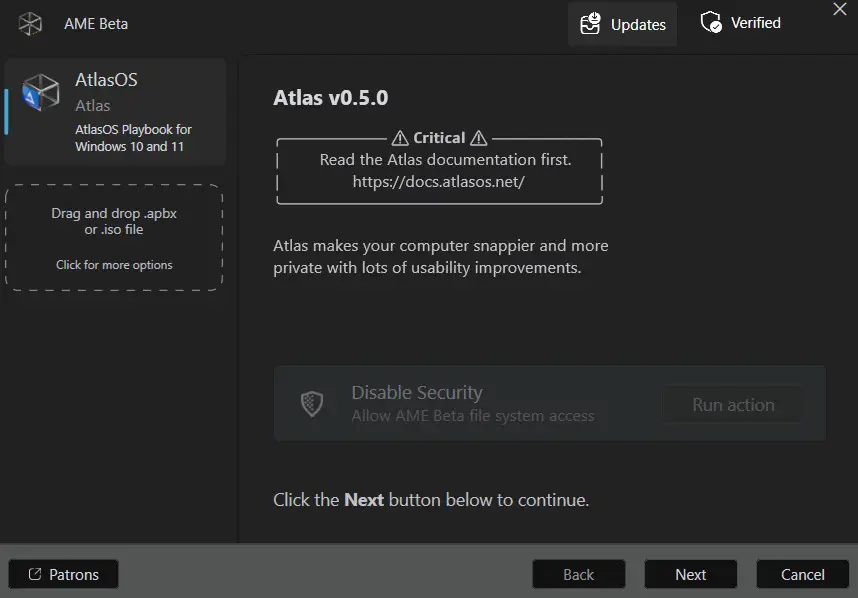Select the AtlasOS playbook title in sidebar

(105, 80)
